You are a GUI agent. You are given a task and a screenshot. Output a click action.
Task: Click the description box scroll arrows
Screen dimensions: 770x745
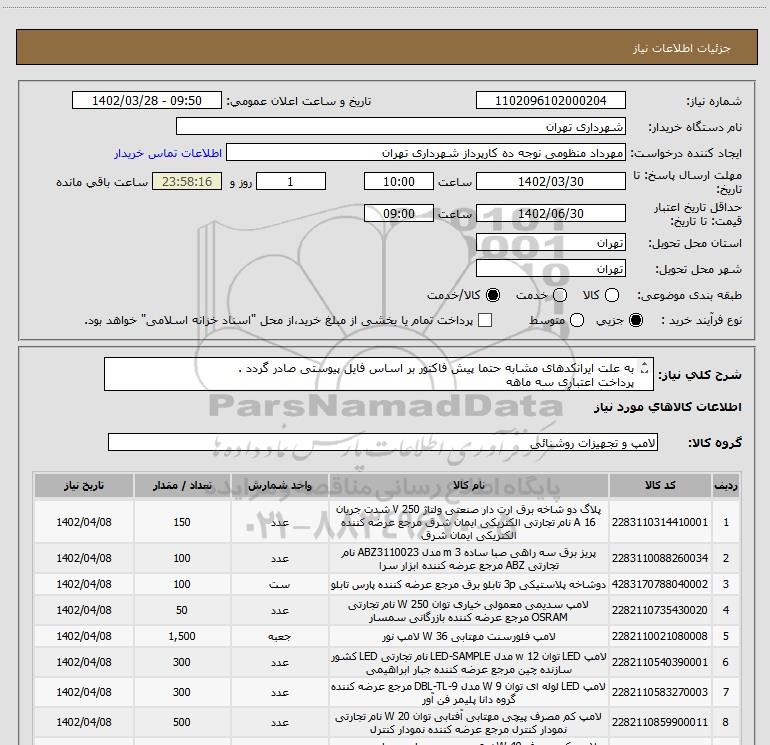(x=645, y=367)
